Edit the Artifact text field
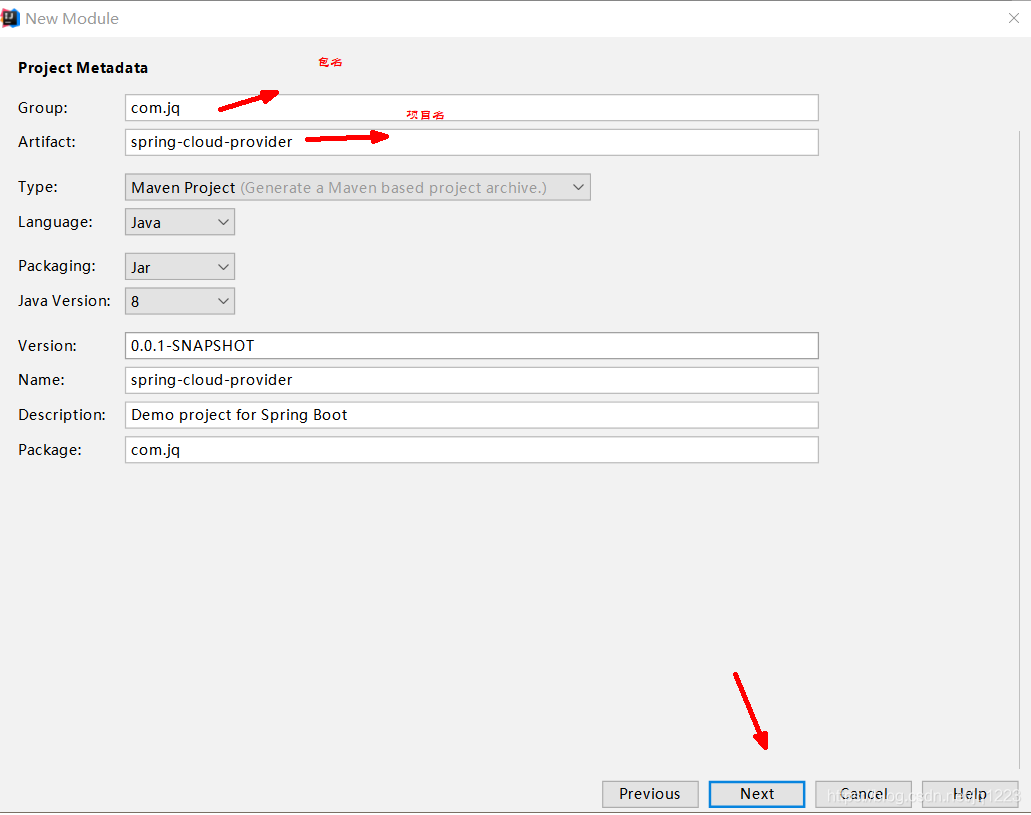The width and height of the screenshot is (1031, 815). [x=471, y=142]
